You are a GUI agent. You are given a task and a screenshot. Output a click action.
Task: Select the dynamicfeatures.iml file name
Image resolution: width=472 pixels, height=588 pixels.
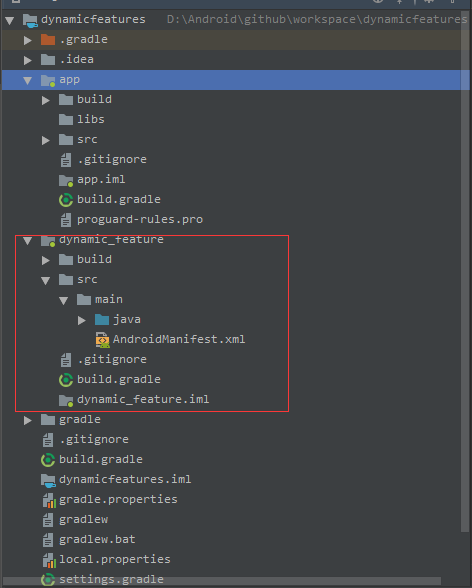125,480
